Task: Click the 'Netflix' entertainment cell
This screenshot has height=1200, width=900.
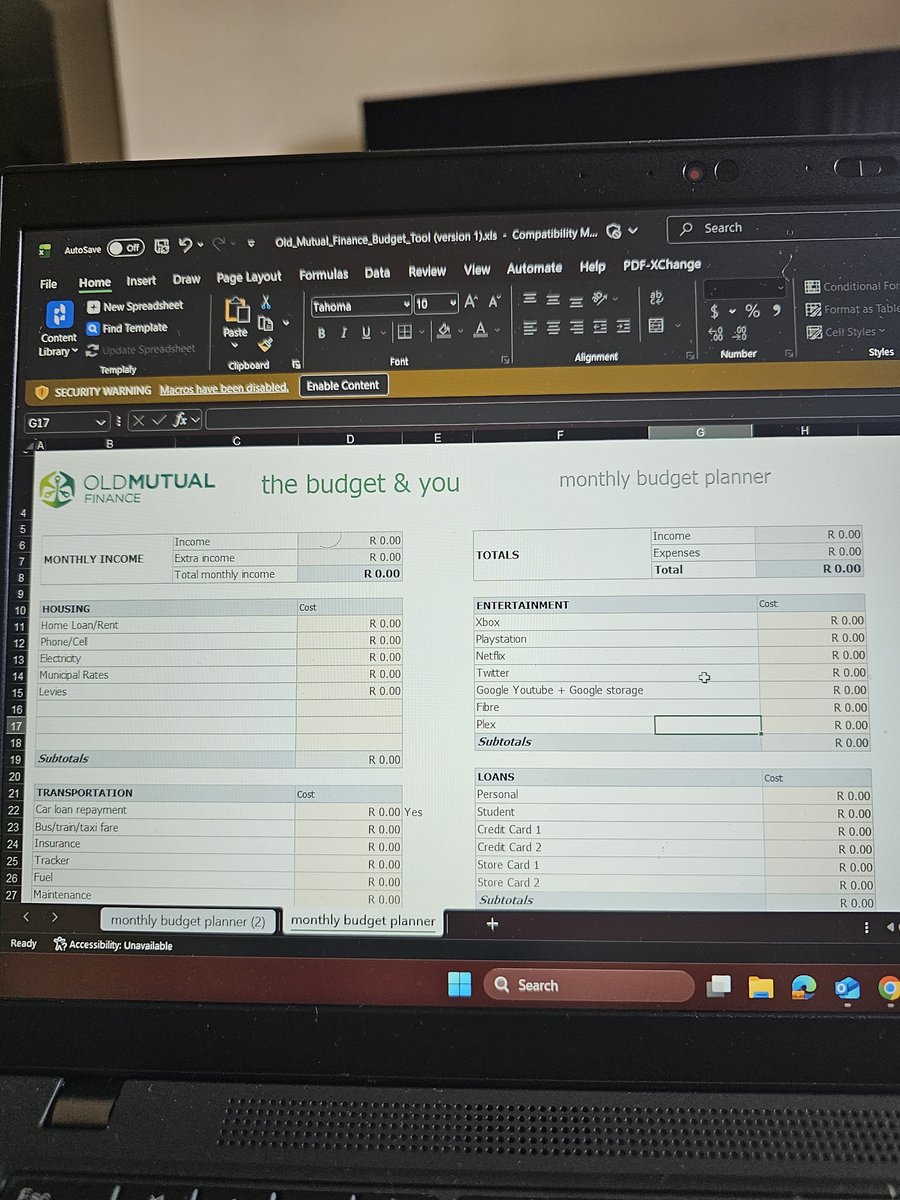Action: click(616, 656)
